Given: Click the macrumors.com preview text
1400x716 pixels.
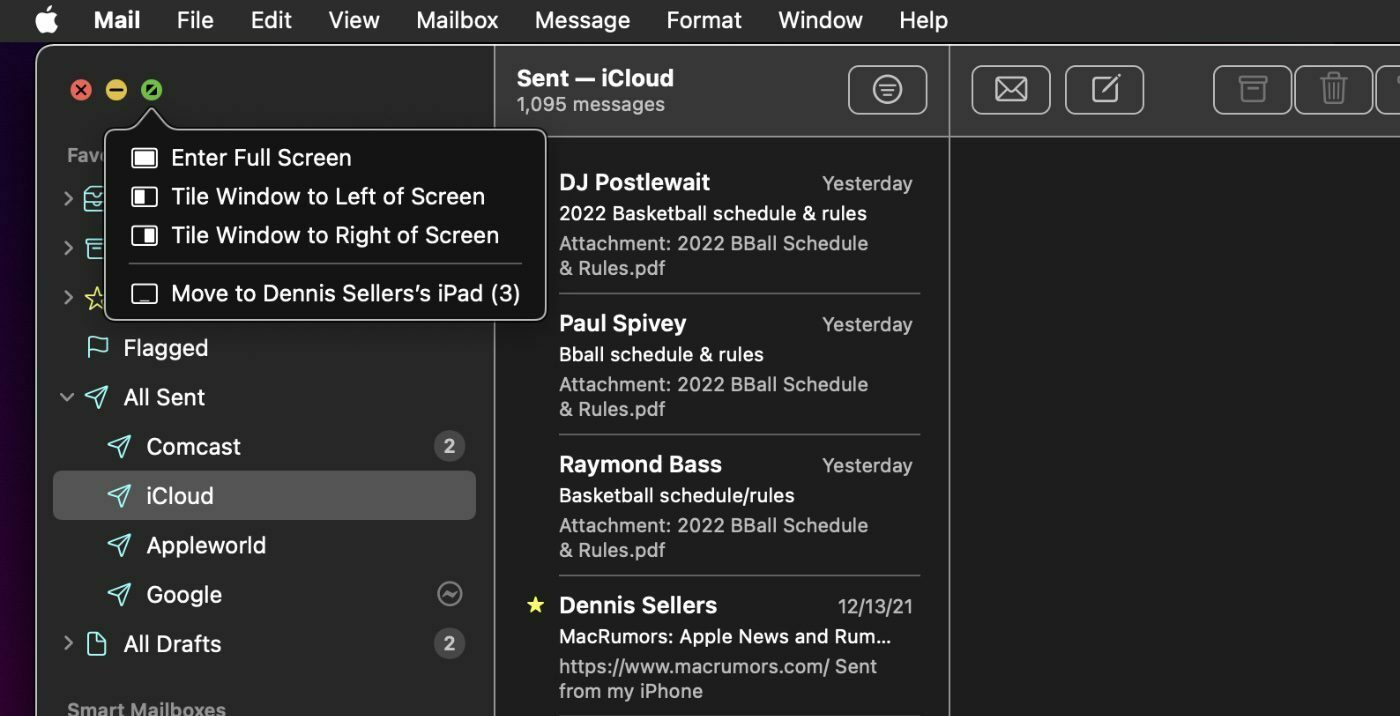Looking at the screenshot, I should click(718, 678).
